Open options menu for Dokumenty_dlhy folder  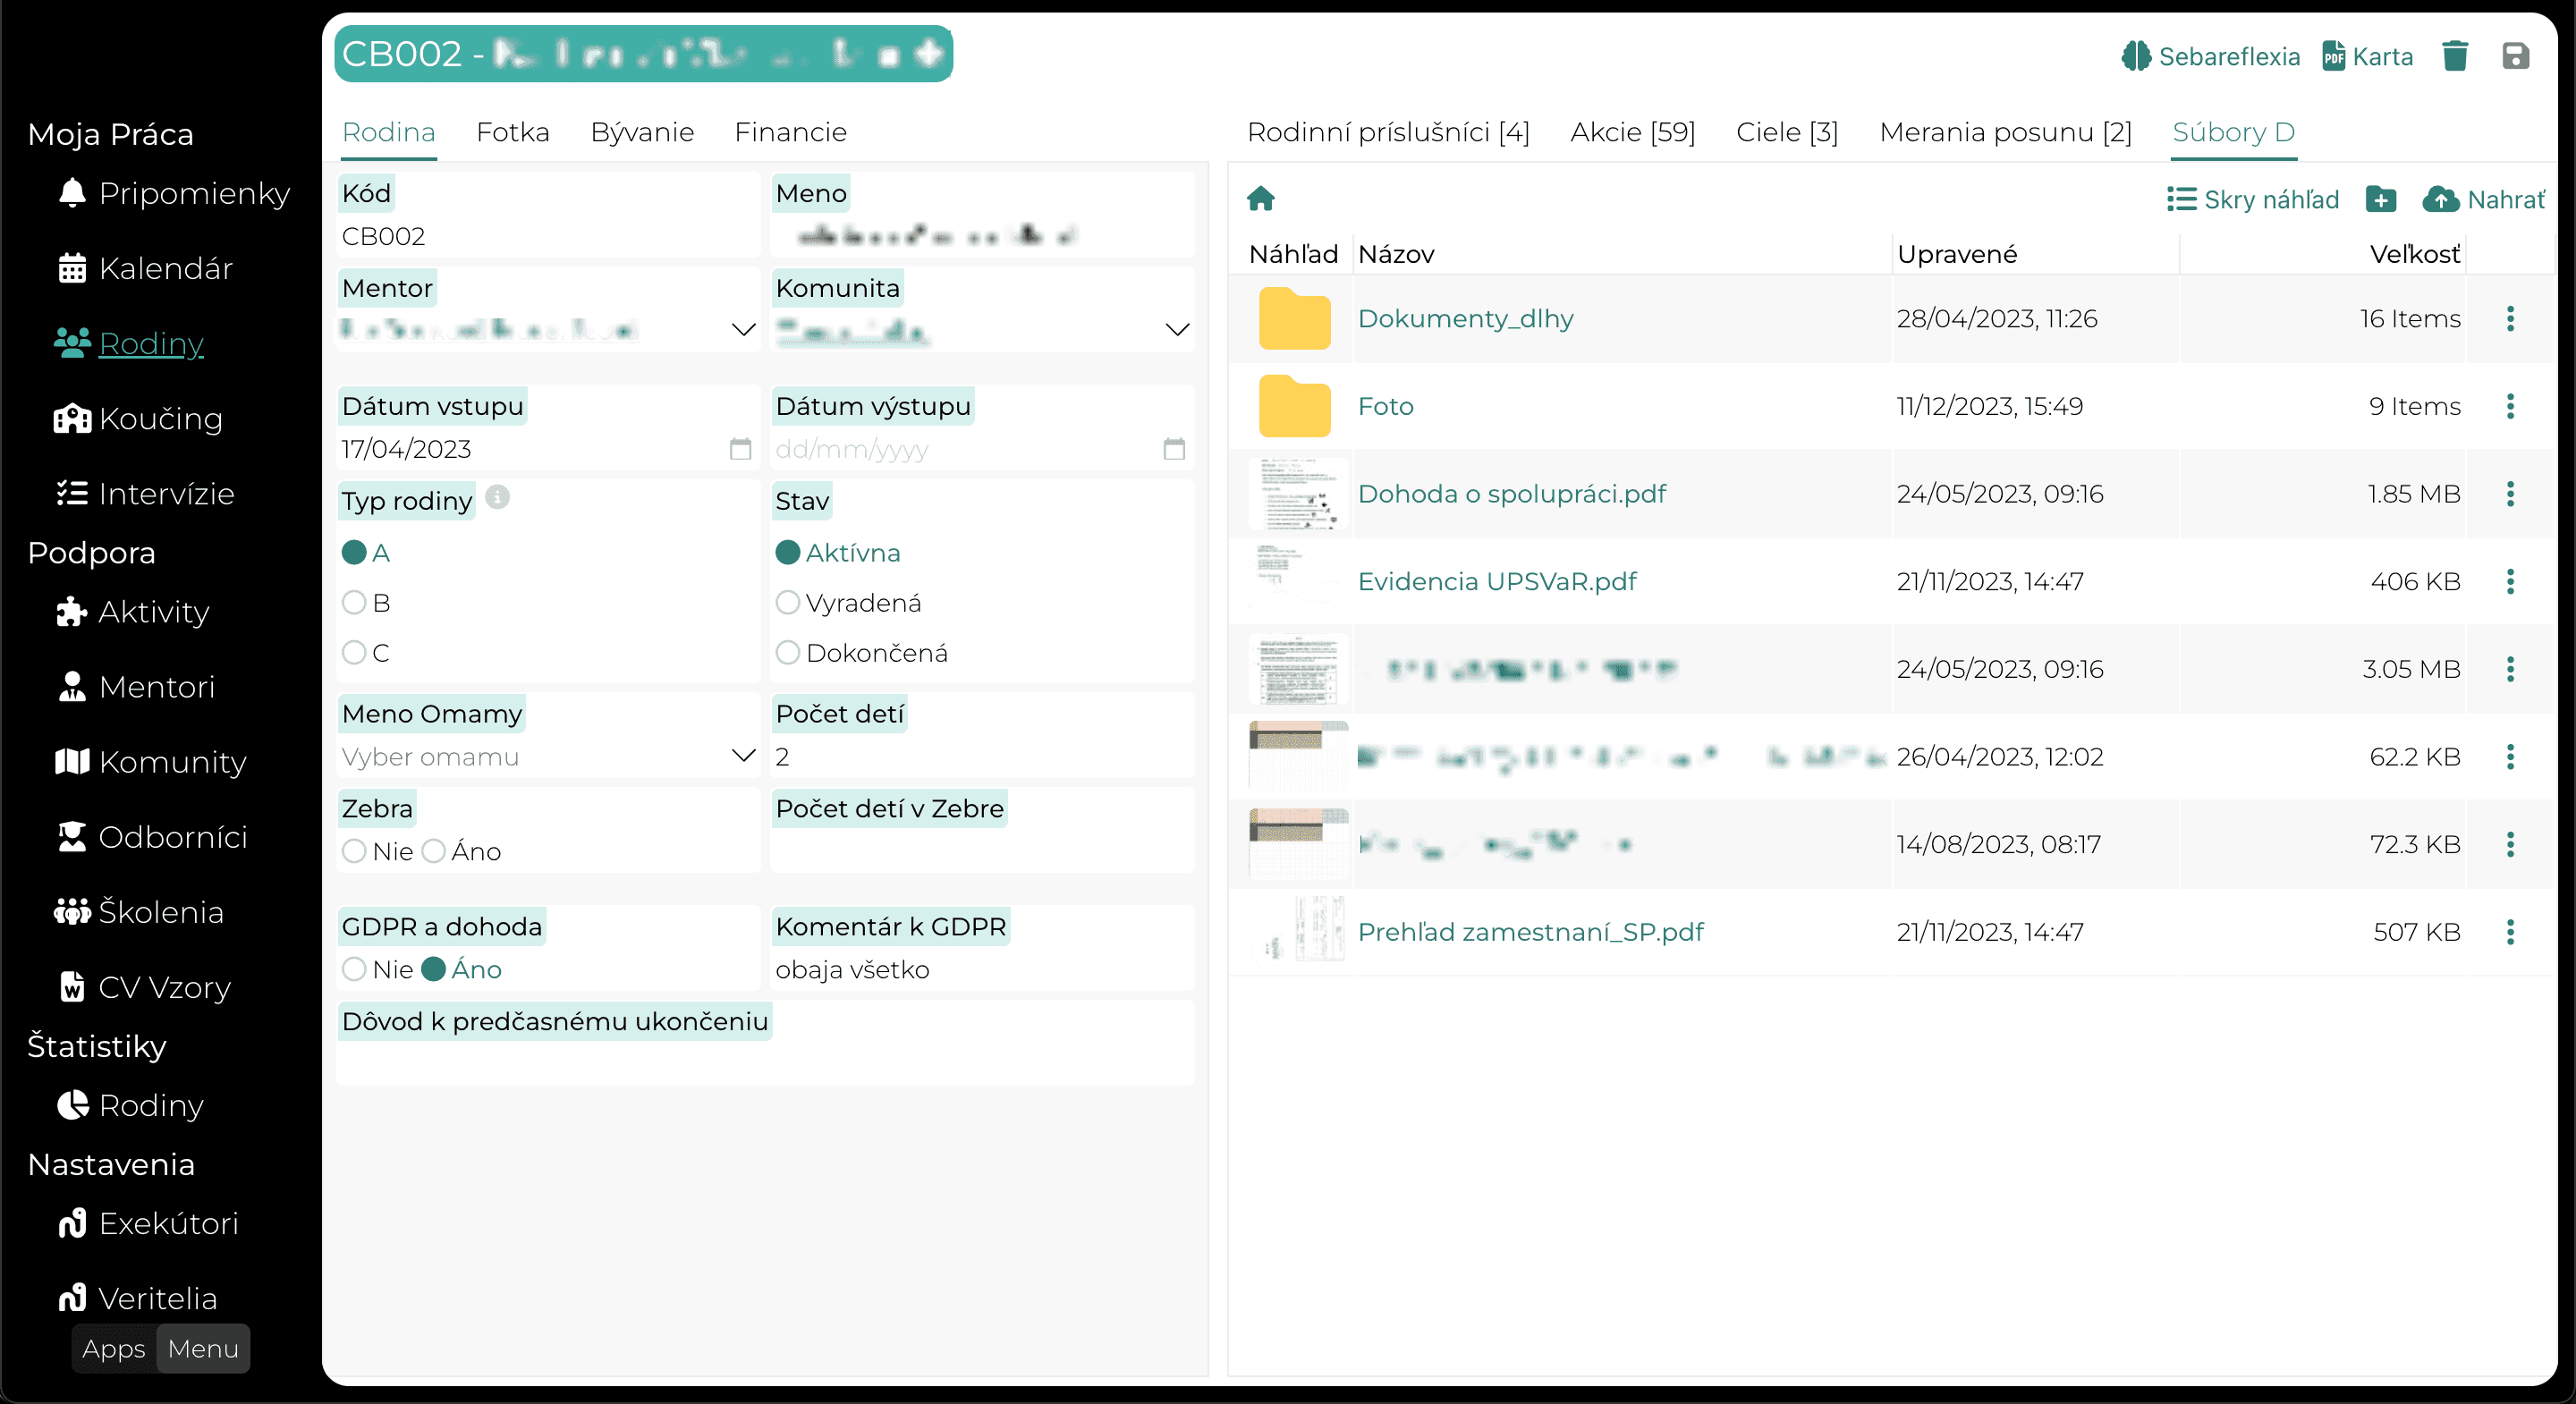pyautogui.click(x=2510, y=318)
